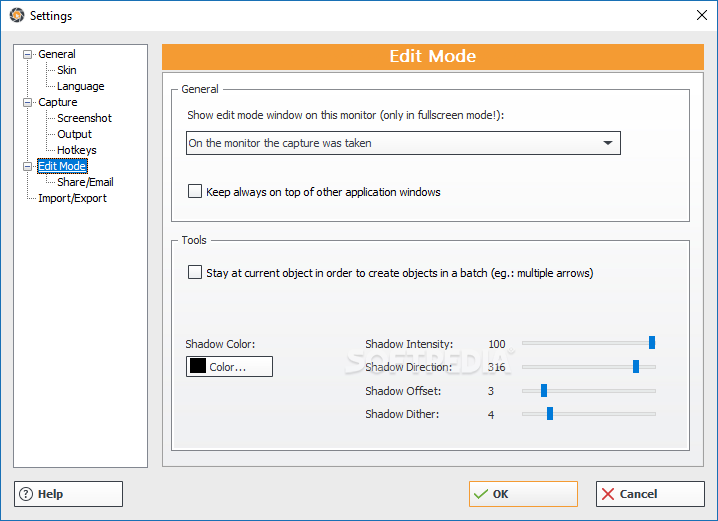718x521 pixels.
Task: Click 'On the monitor the capture was taken' text
Action: [280, 143]
